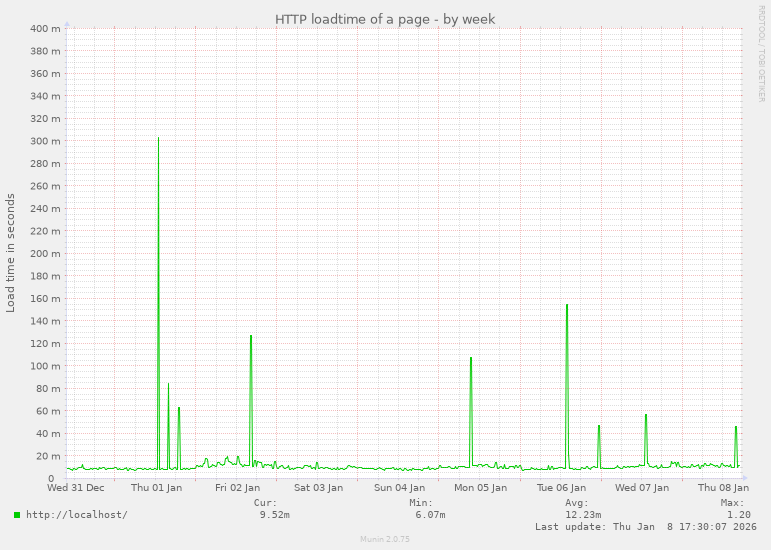Click the 'Avg:' column header
The image size is (771, 550).
577,503
